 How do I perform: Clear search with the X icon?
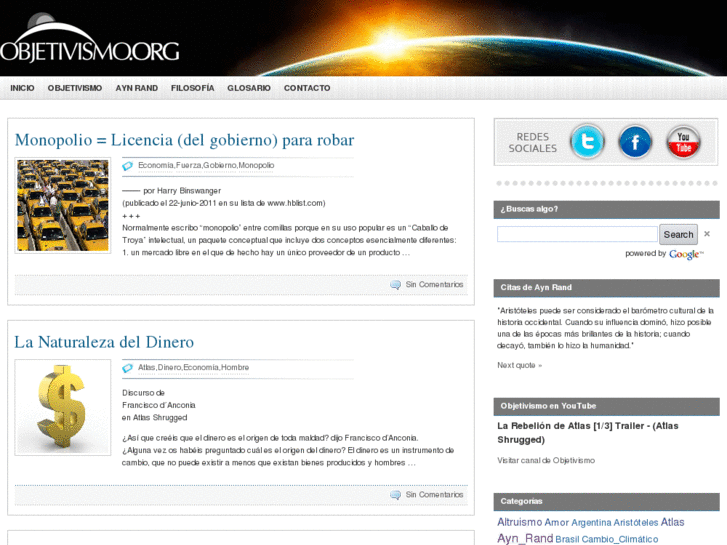[707, 234]
